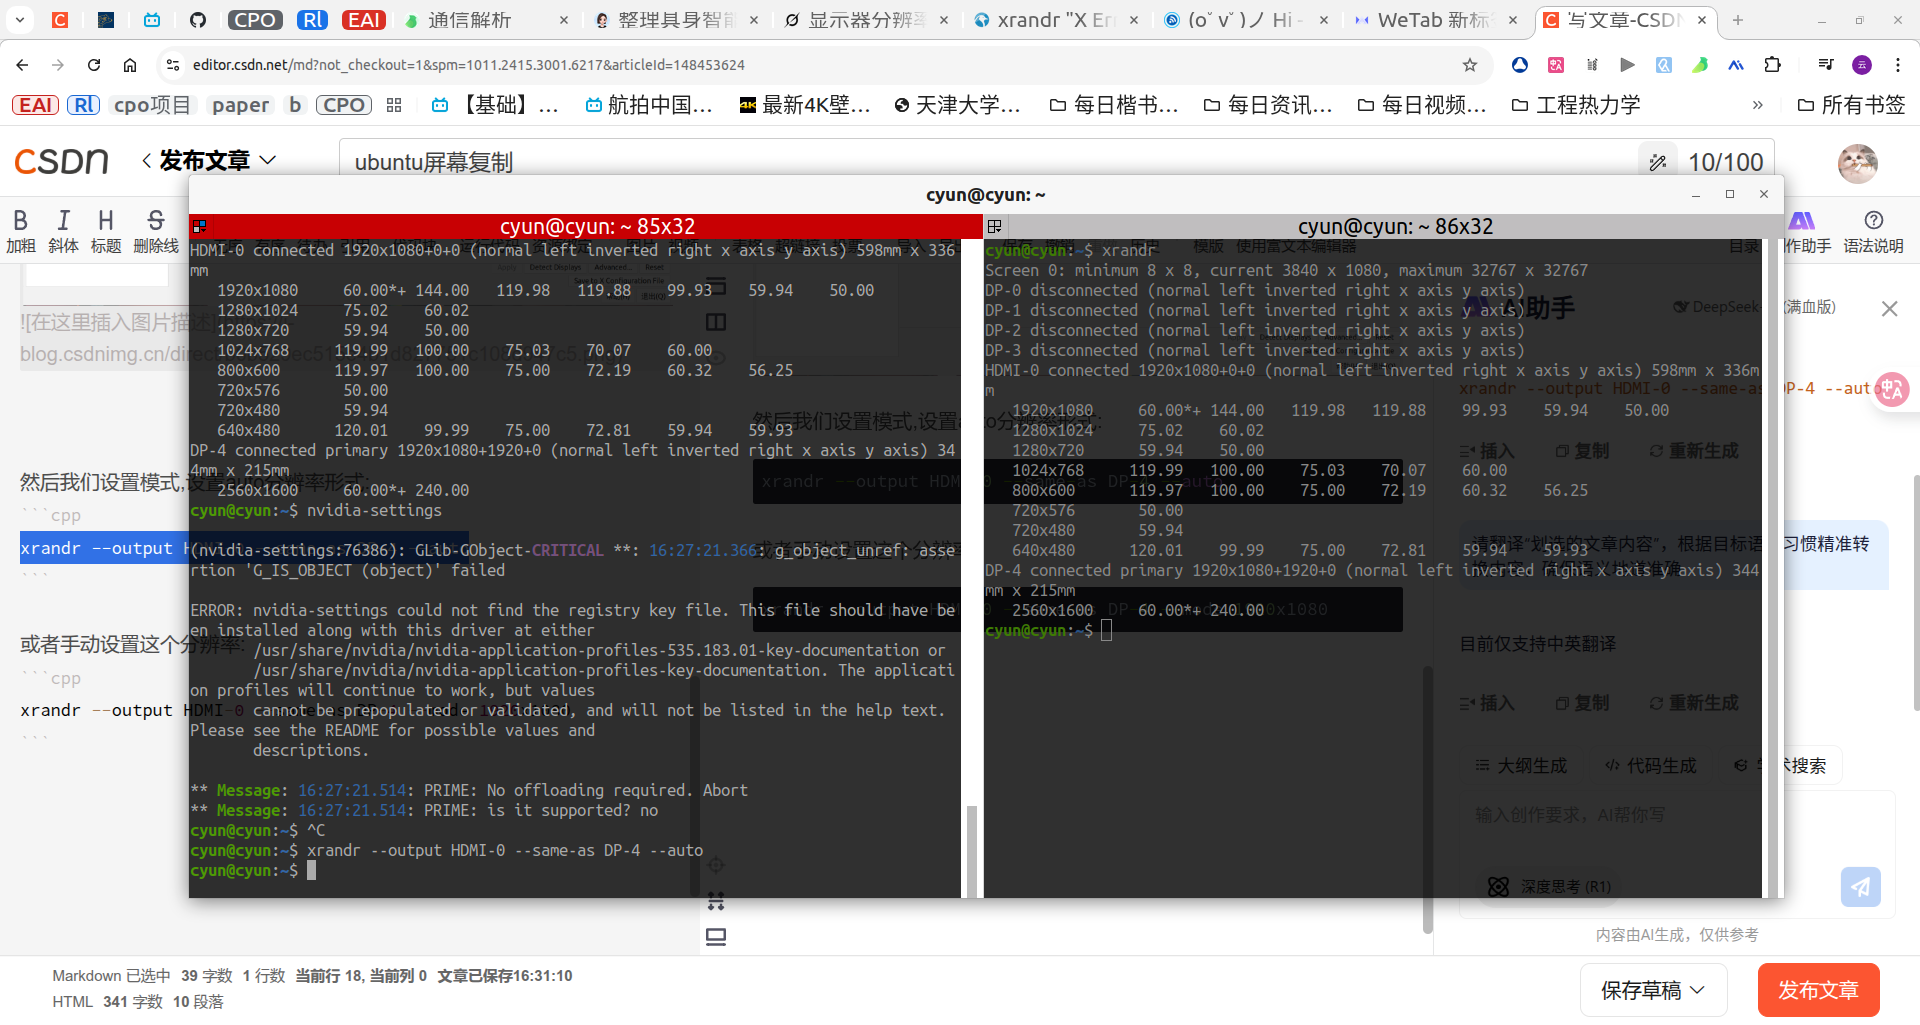Click the orange 发布文章 button
This screenshot has width=1920, height=1025.
point(1818,990)
